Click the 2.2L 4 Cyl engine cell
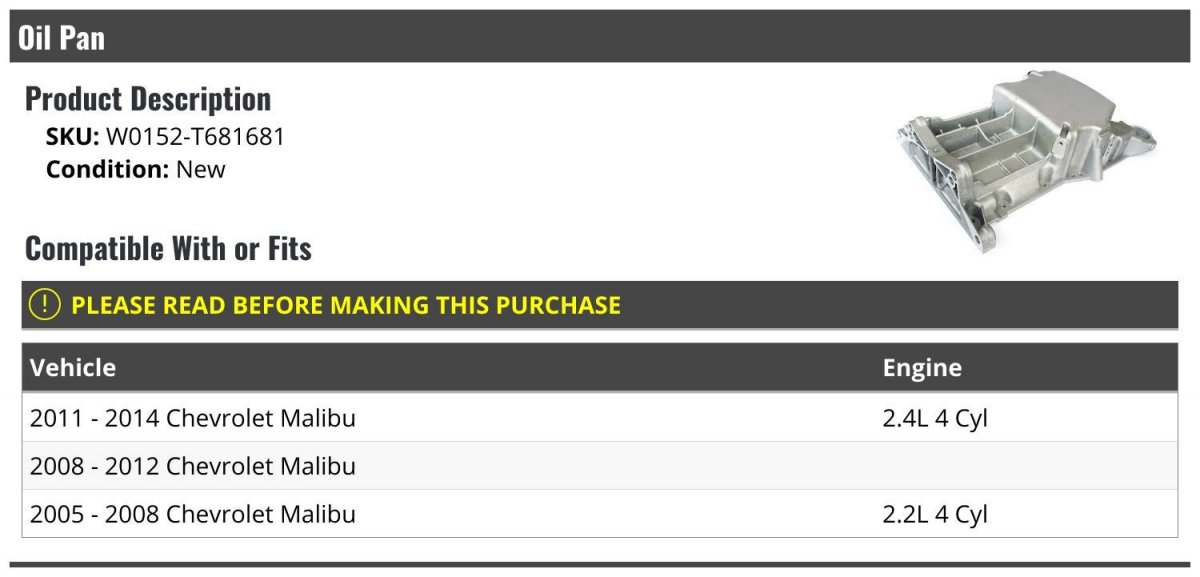The width and height of the screenshot is (1200, 577). click(934, 514)
